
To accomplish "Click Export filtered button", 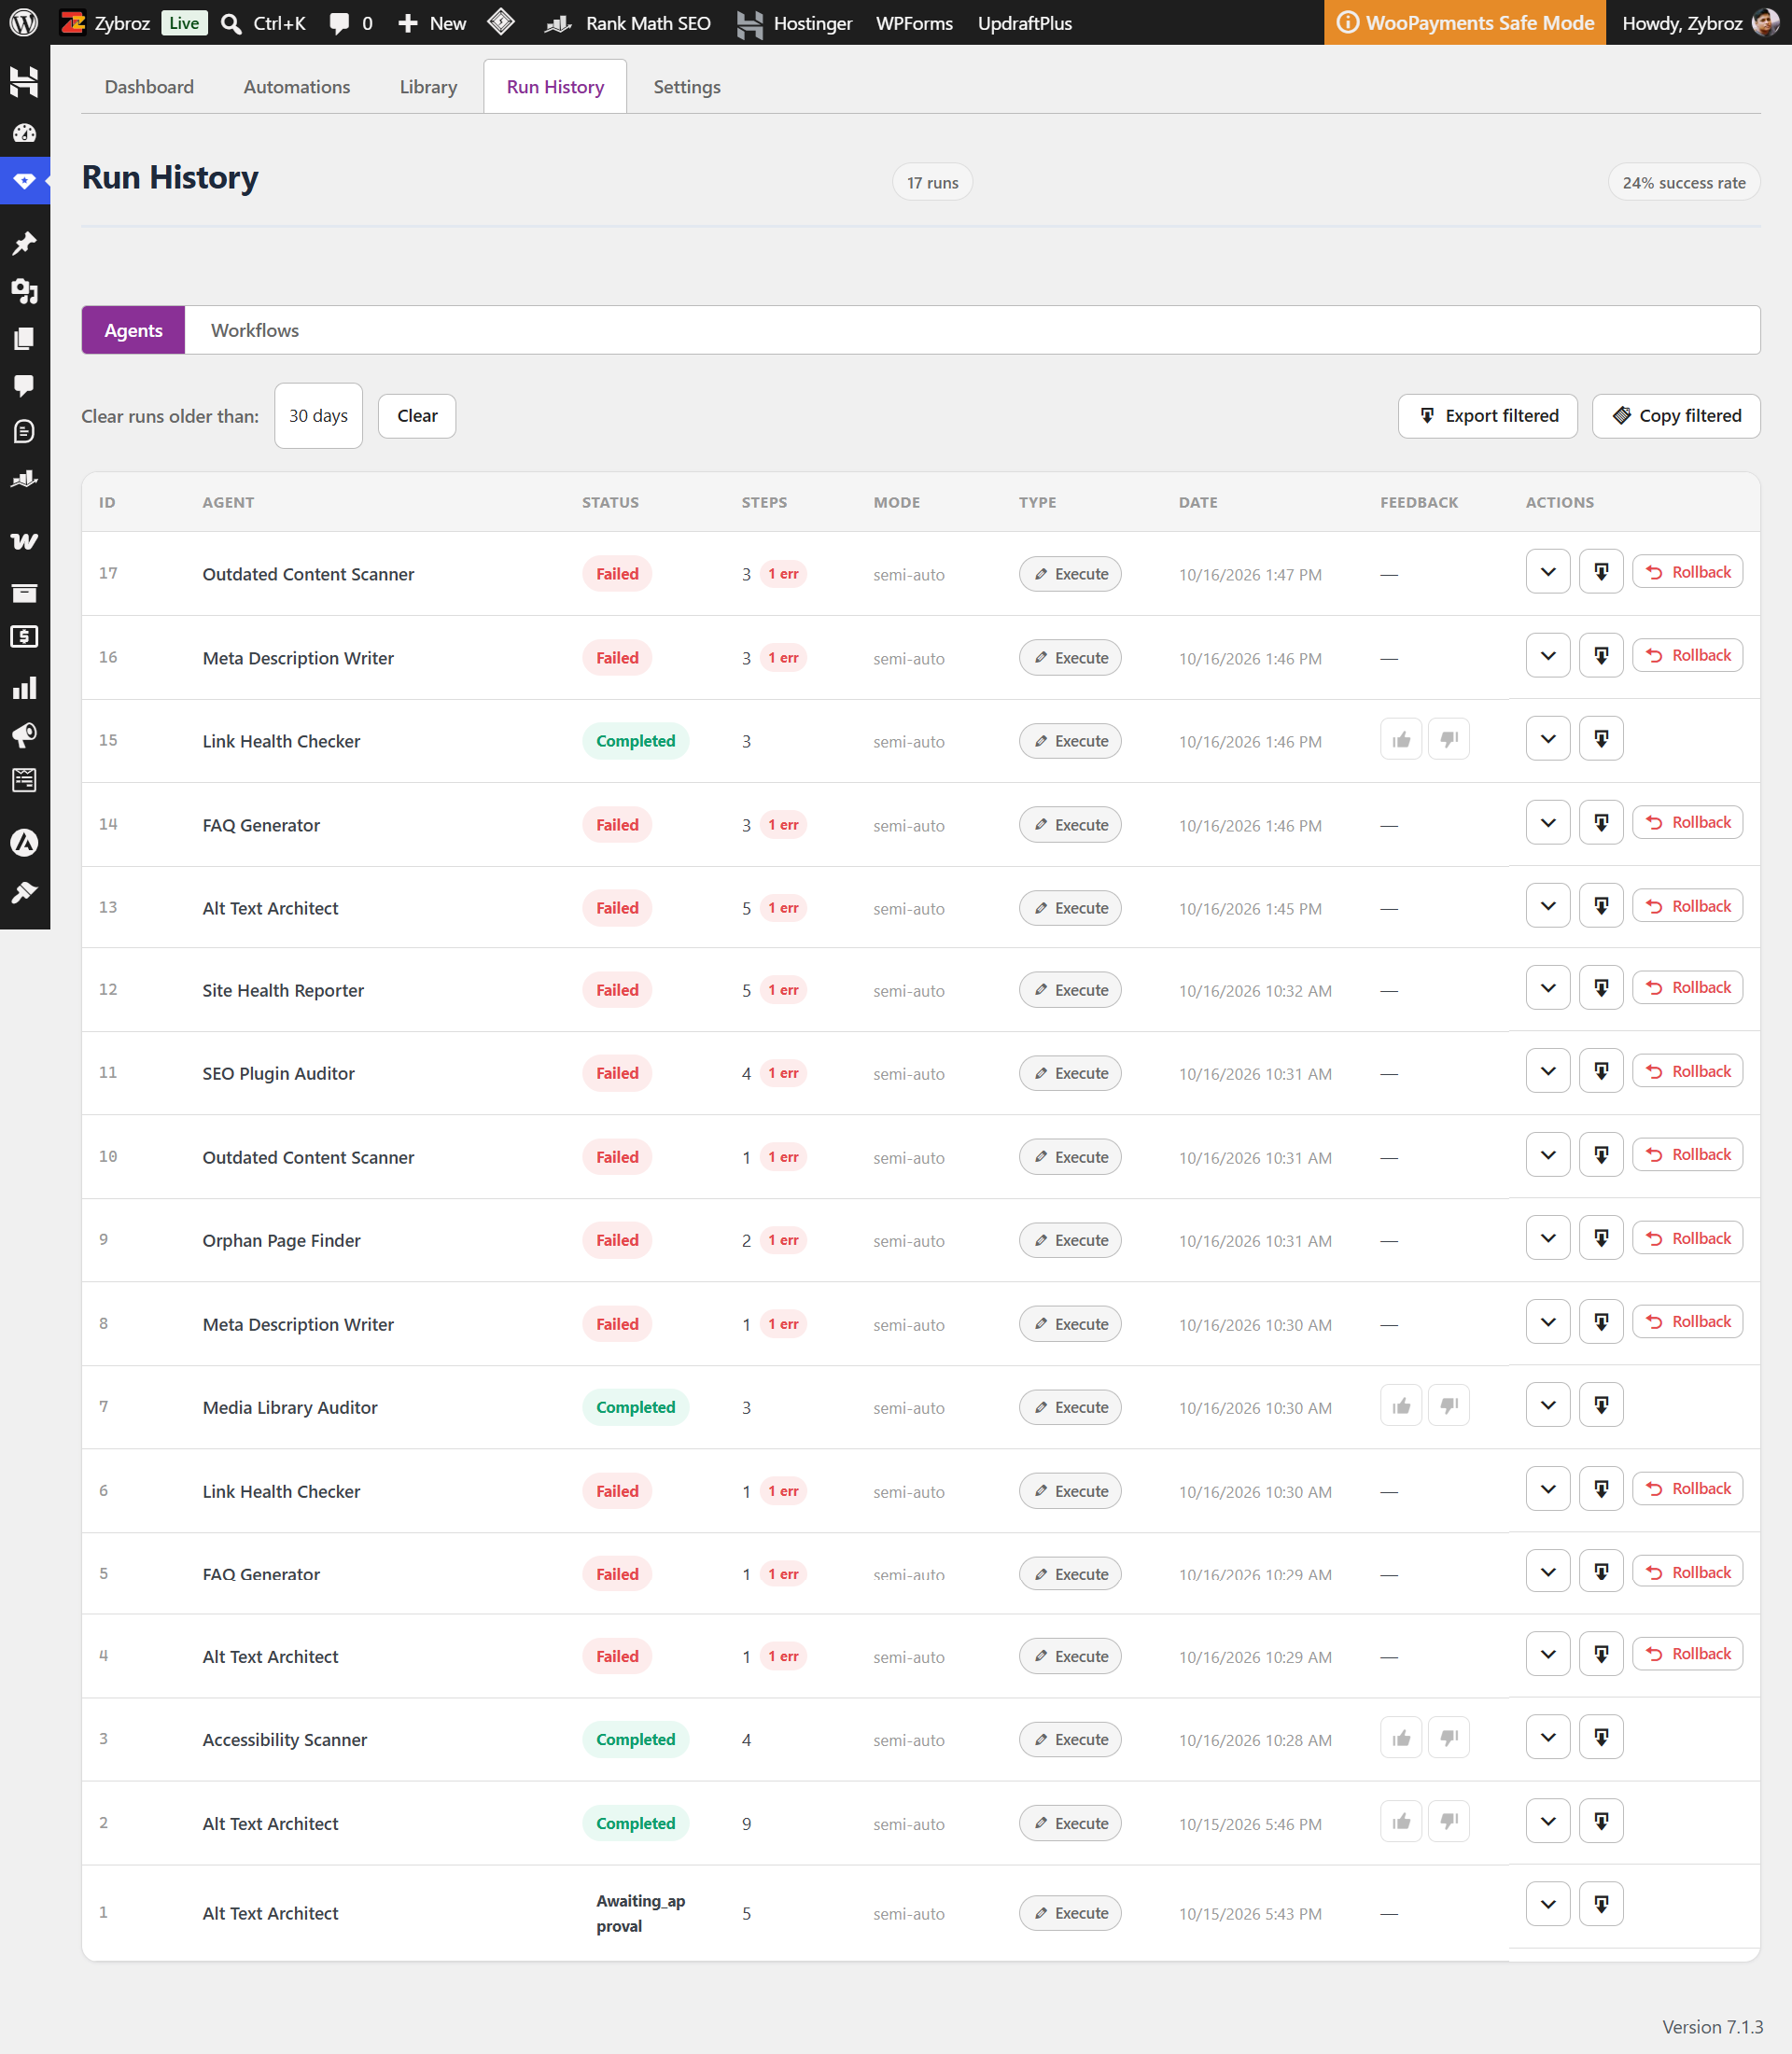I will (1487, 416).
